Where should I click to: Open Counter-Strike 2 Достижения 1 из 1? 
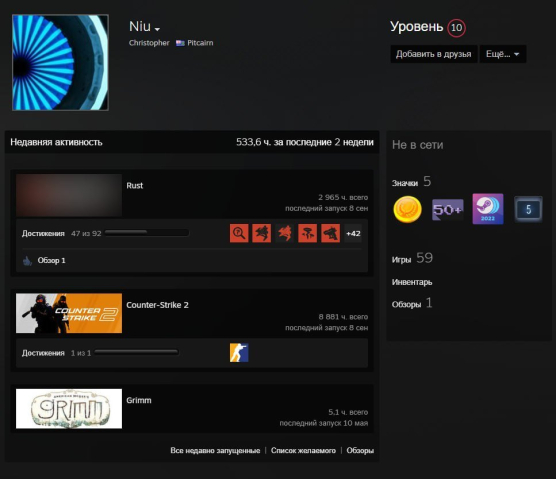click(x=56, y=353)
